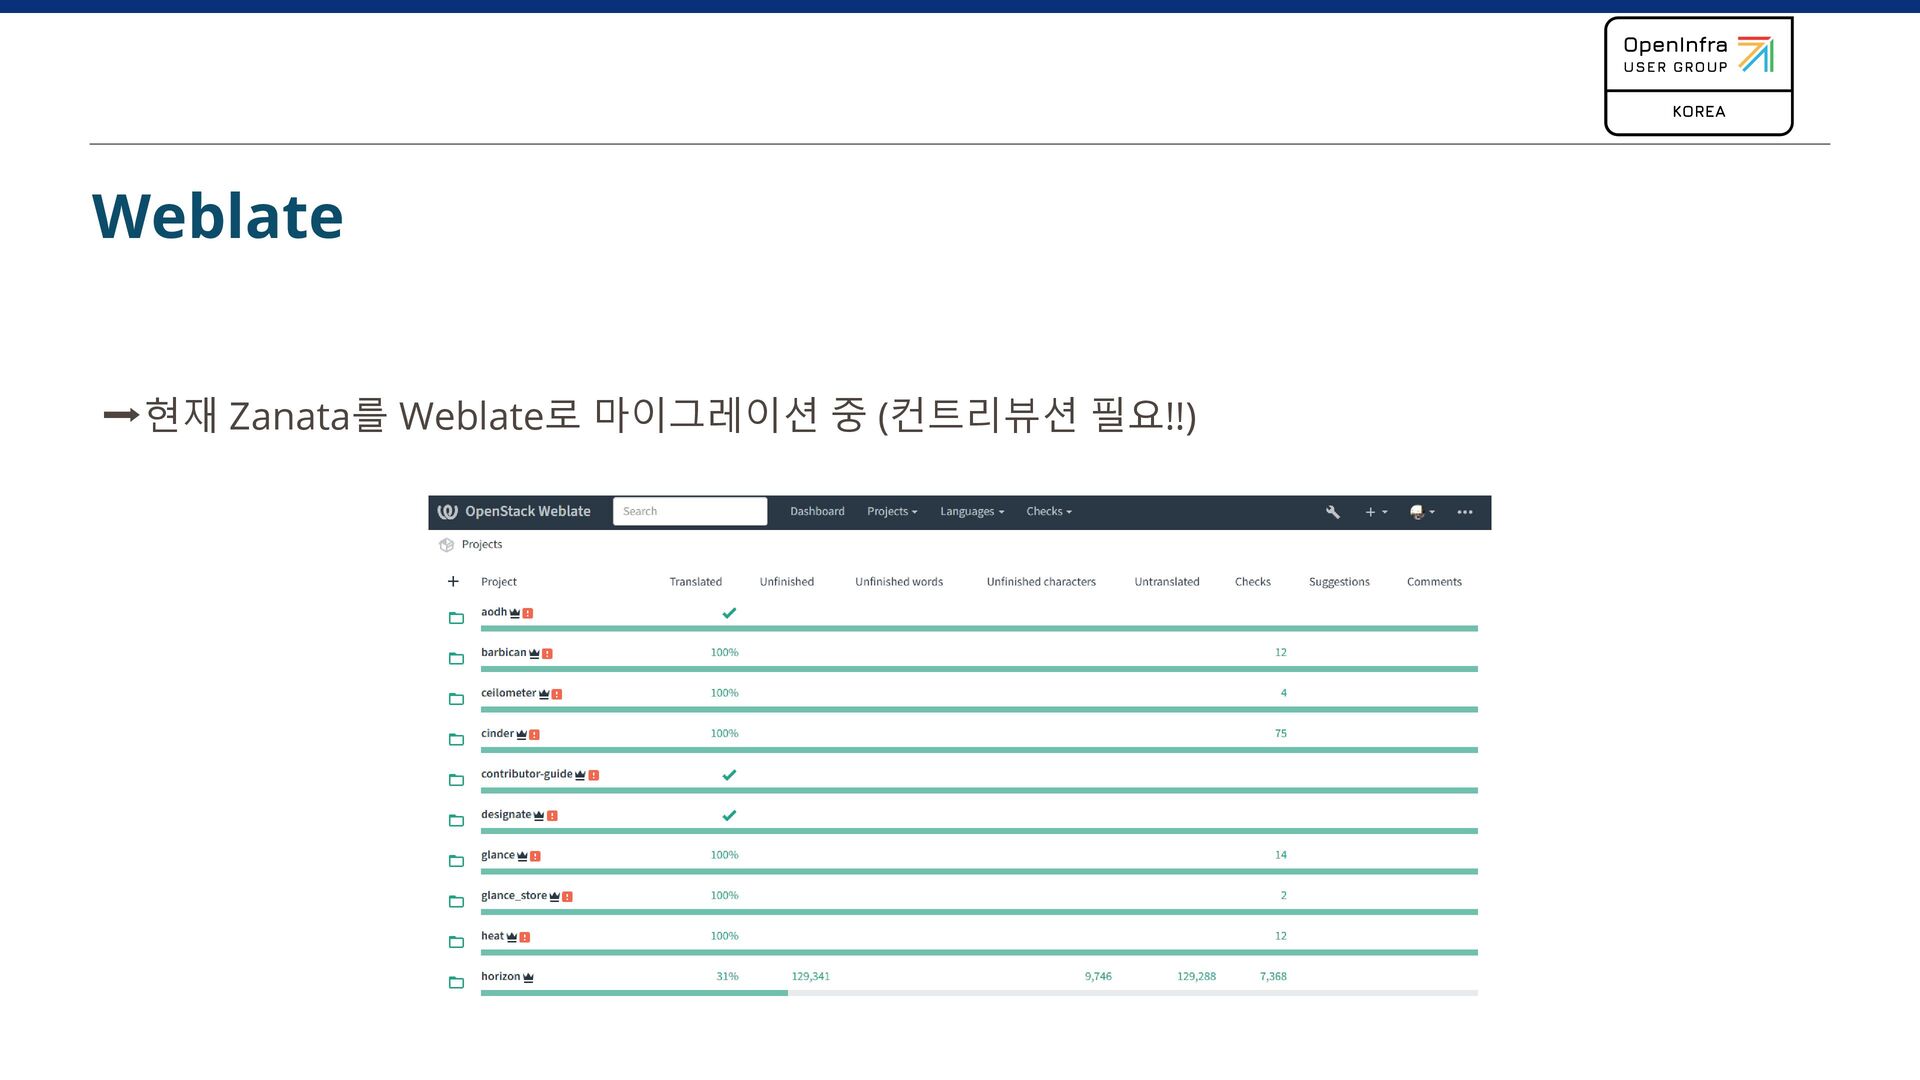Open the Languages dropdown menu

972,512
